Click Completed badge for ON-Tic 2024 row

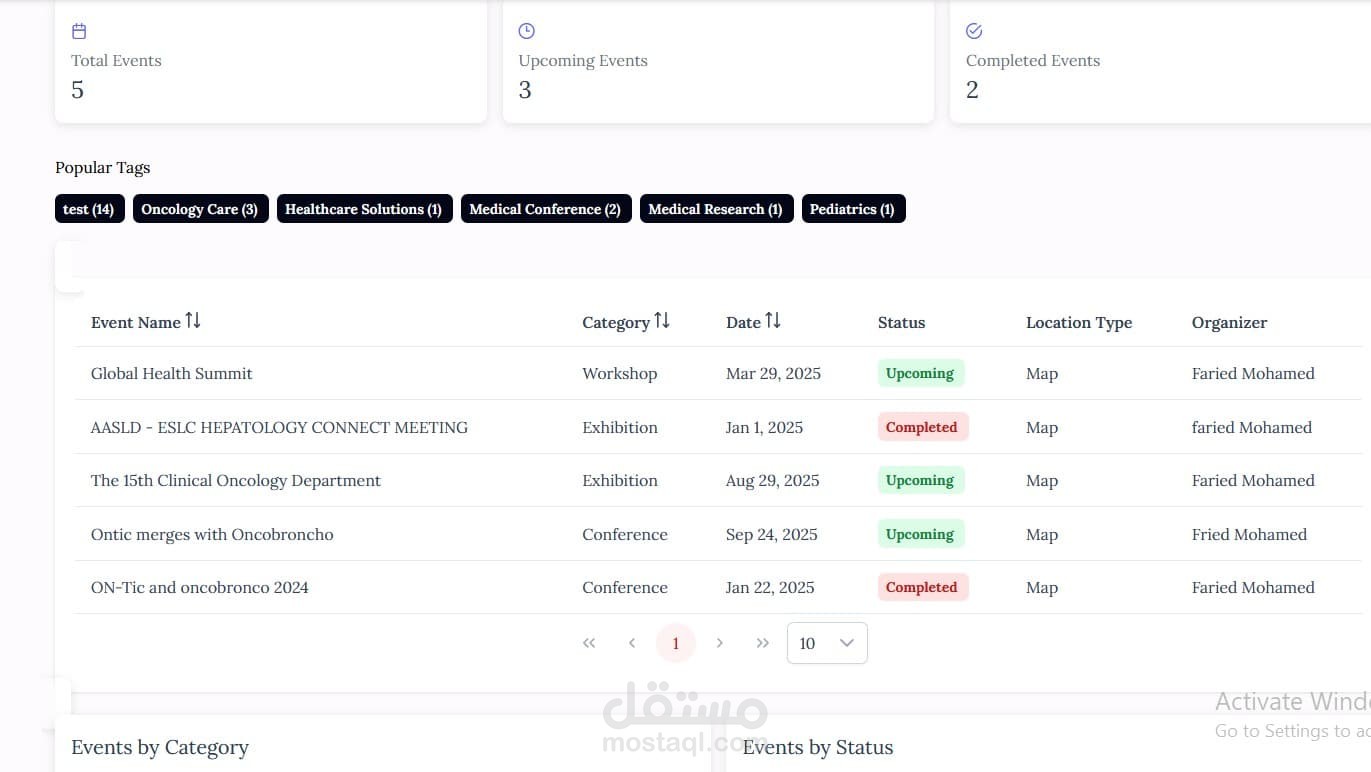tap(922, 588)
